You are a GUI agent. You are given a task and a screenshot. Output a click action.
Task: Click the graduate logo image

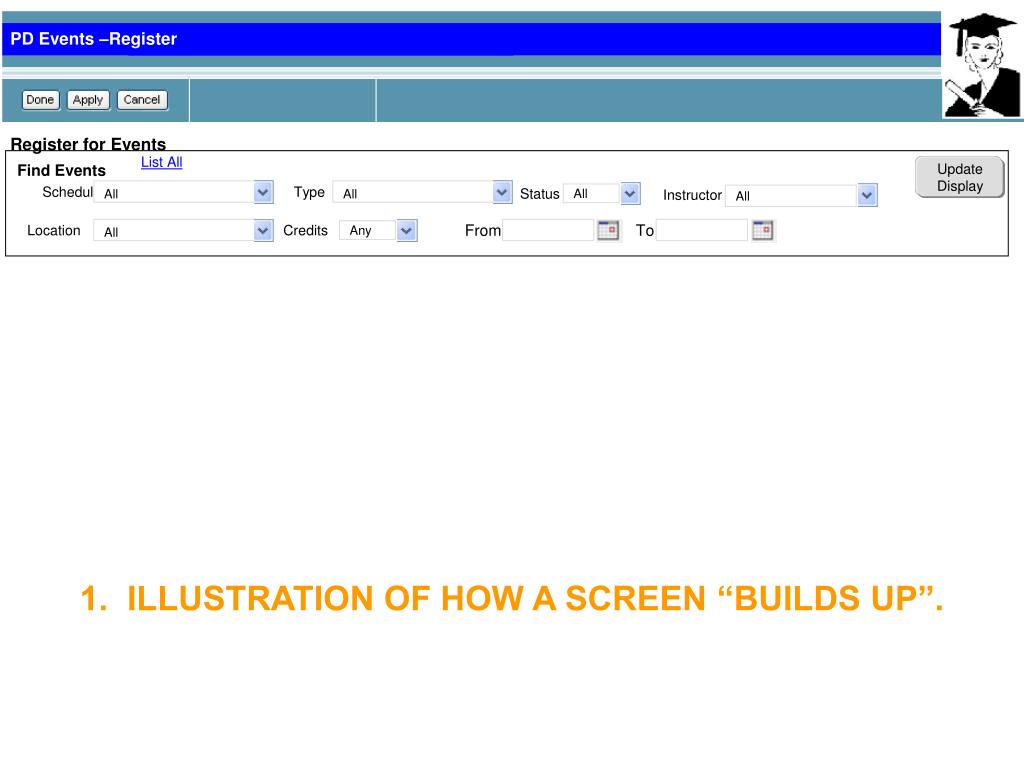tap(983, 65)
